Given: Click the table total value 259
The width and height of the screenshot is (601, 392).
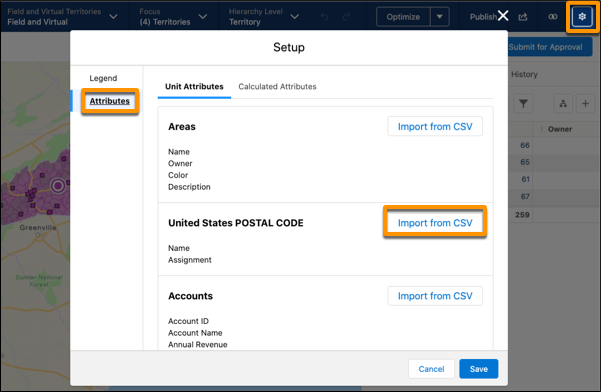Looking at the screenshot, I should 522,215.
